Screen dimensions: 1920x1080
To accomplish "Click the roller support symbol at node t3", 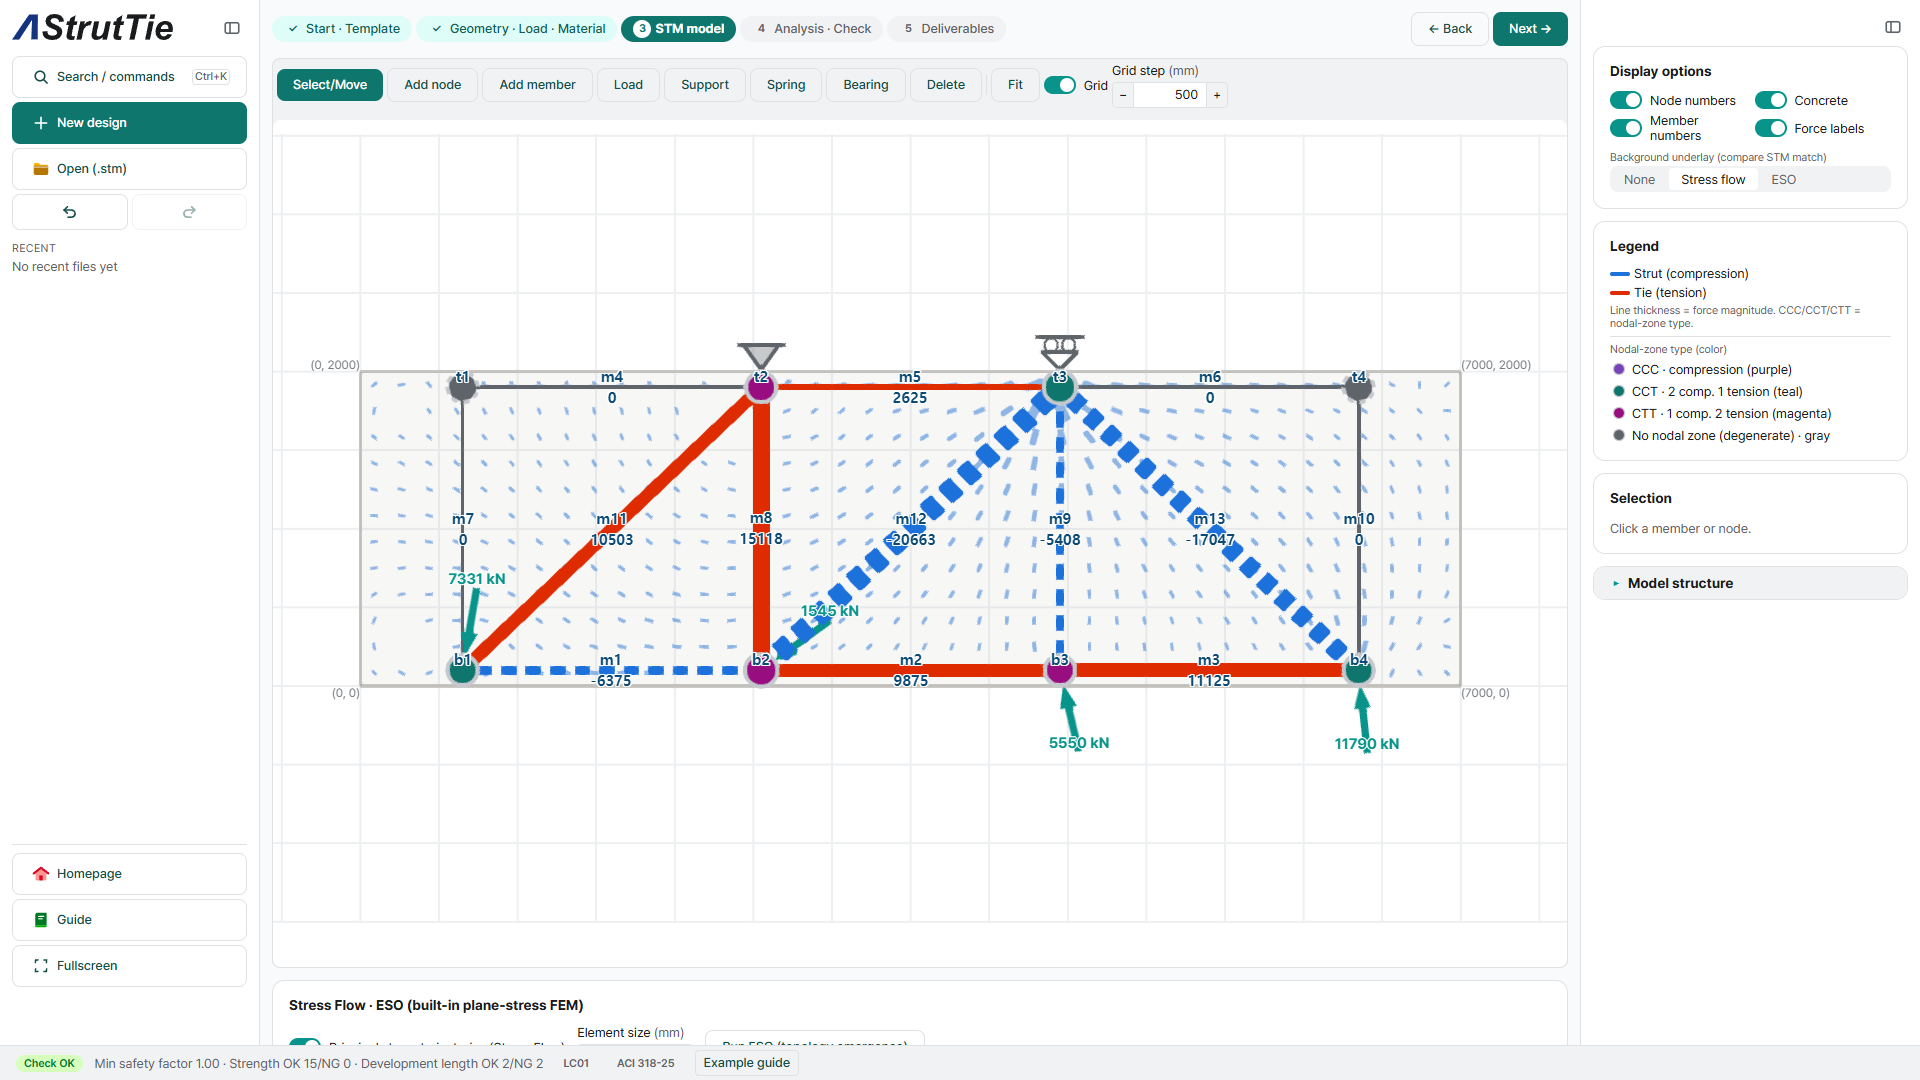I will pos(1060,351).
